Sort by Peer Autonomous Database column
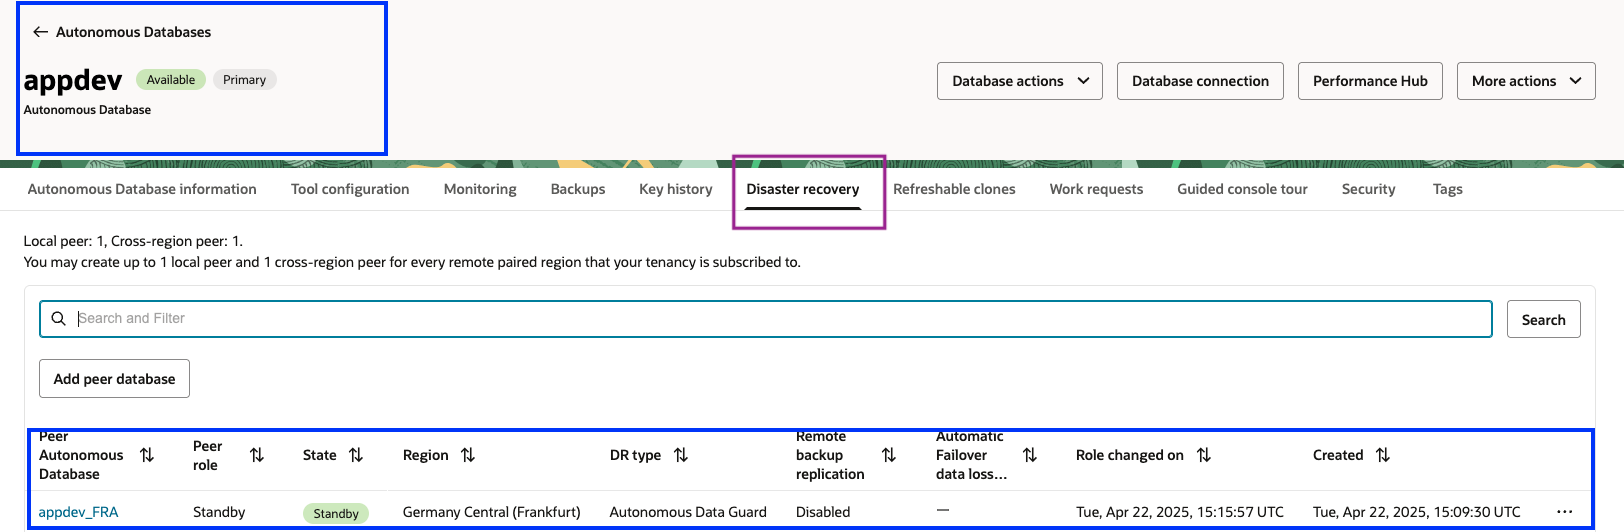This screenshot has height=532, width=1624. [x=147, y=455]
